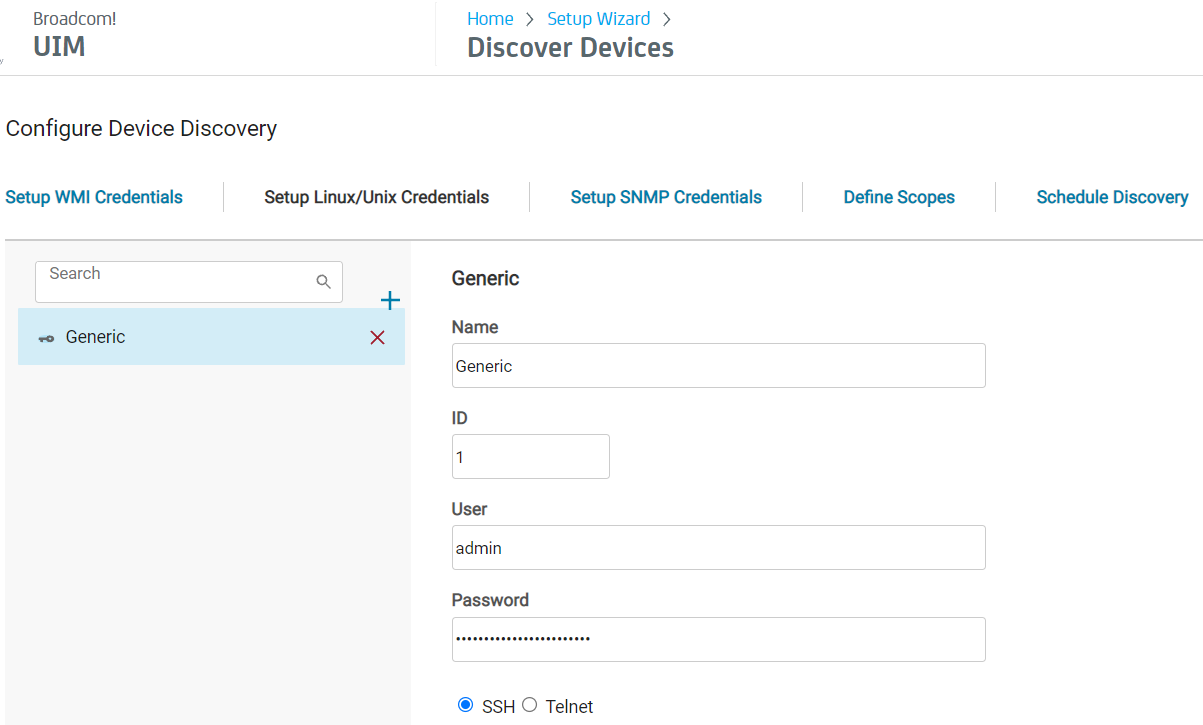Open the Define Scopes tab
The width and height of the screenshot is (1203, 725).
[899, 197]
